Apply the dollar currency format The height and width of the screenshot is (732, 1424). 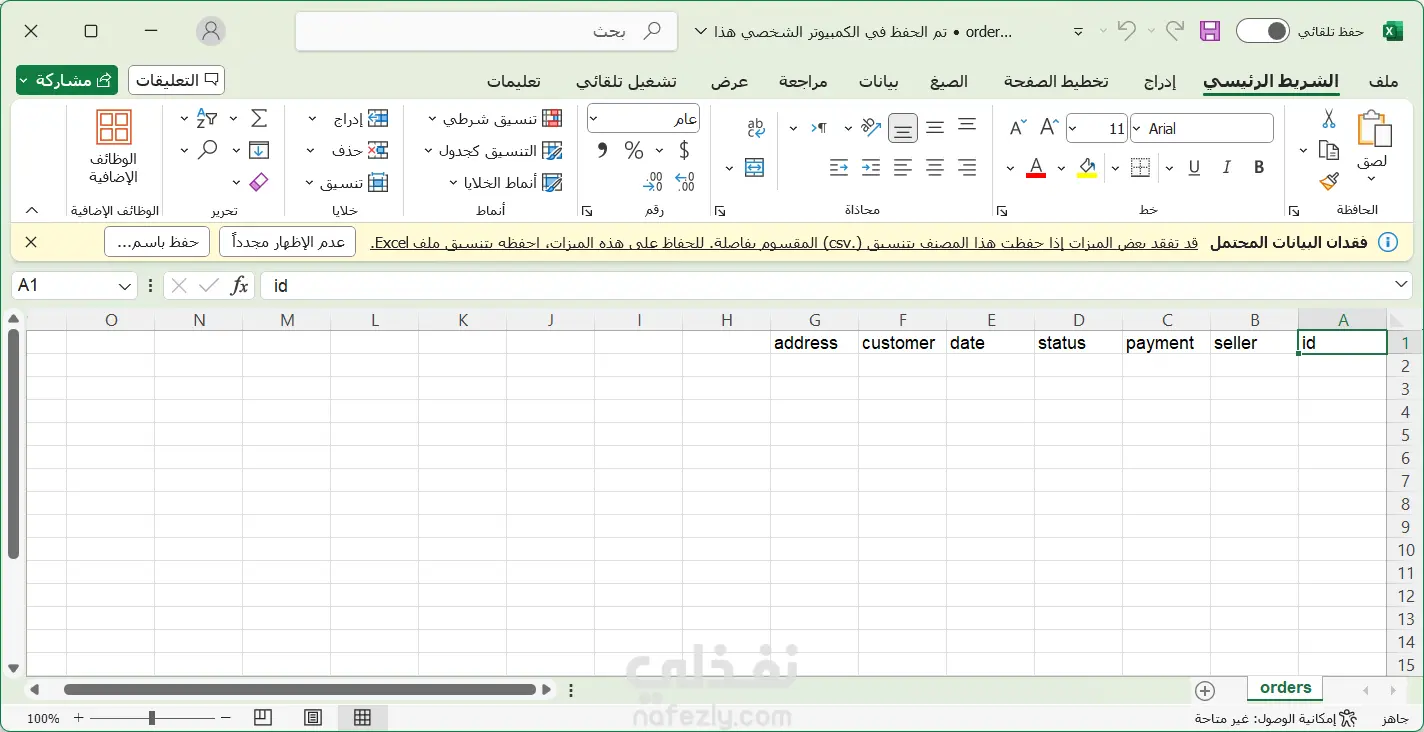684,151
